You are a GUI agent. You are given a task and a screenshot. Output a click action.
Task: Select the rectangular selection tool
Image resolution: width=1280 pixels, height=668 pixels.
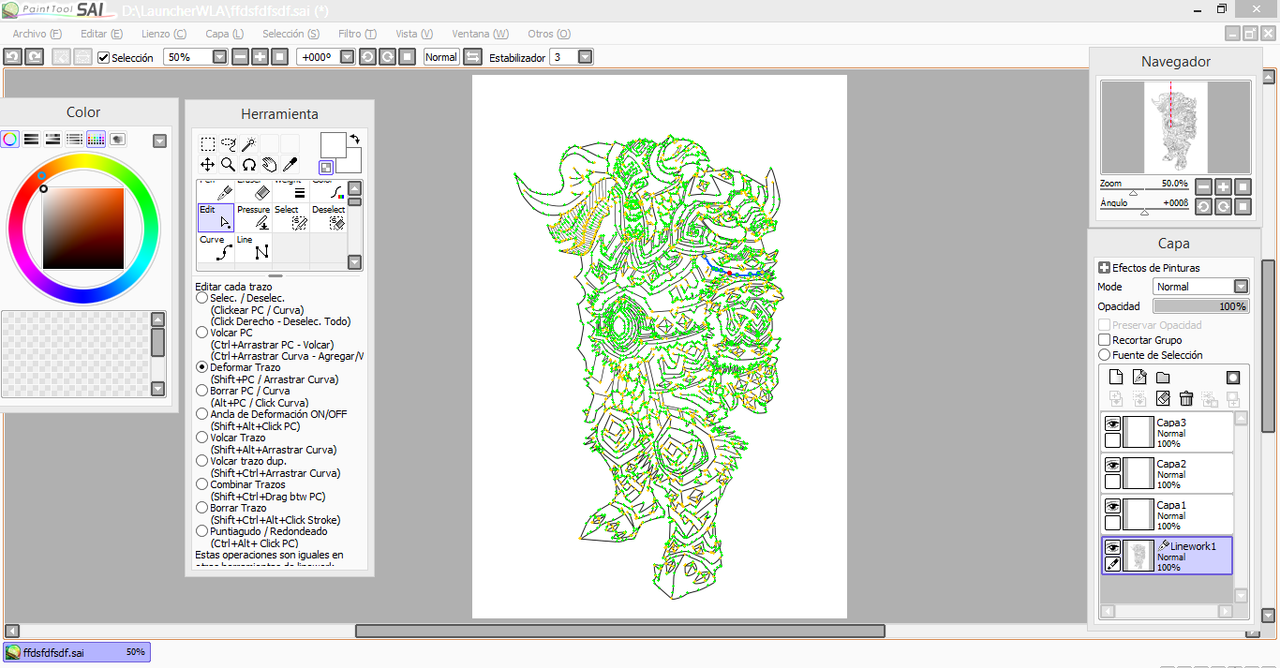tap(207, 144)
